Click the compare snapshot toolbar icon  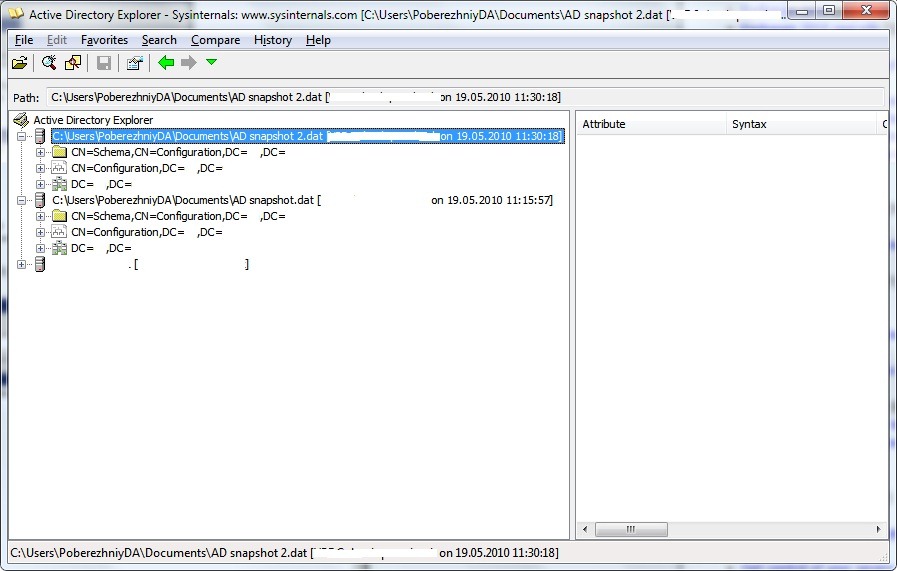(73, 62)
